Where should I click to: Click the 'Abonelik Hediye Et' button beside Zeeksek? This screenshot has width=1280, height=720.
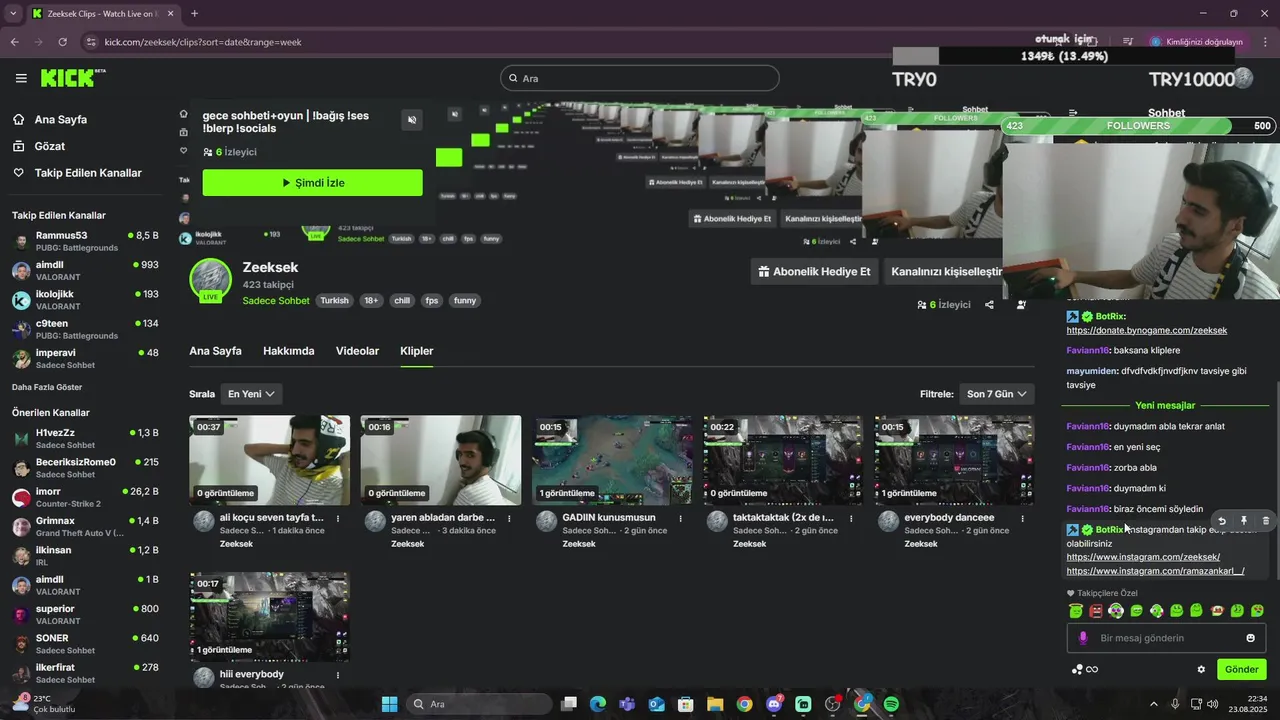[815, 271]
